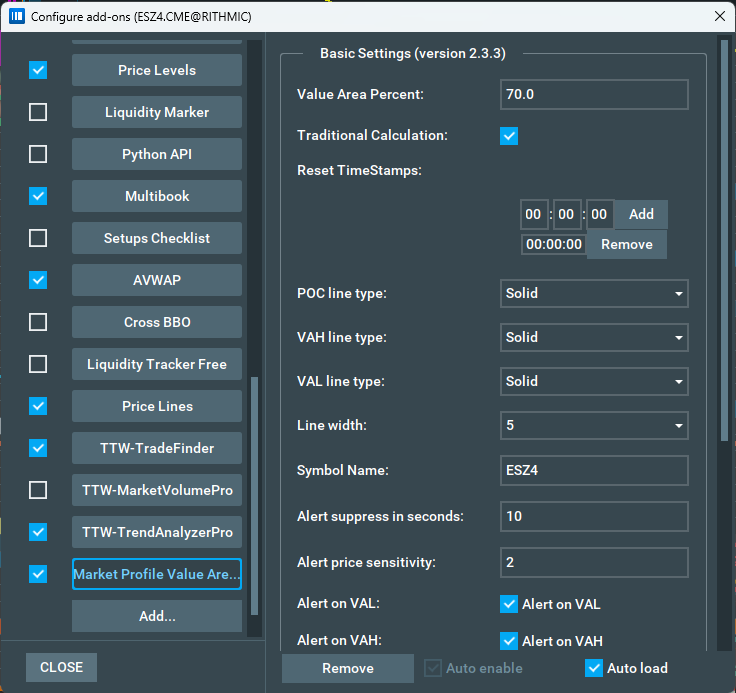Open the Multibook add-on settings
This screenshot has height=693, width=736.
157,196
